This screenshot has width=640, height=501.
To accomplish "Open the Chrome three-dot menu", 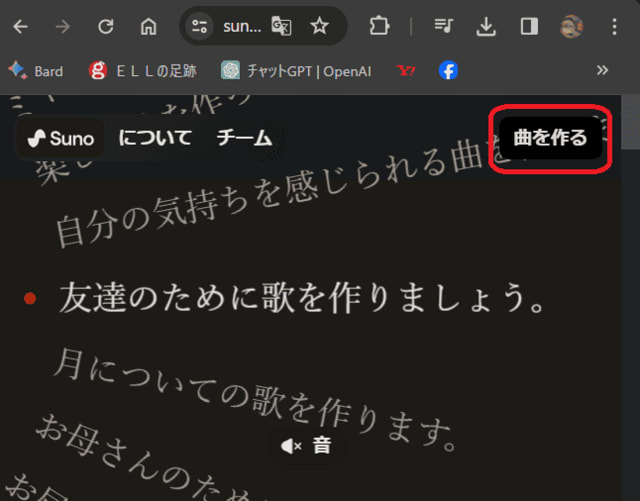I will click(x=614, y=27).
